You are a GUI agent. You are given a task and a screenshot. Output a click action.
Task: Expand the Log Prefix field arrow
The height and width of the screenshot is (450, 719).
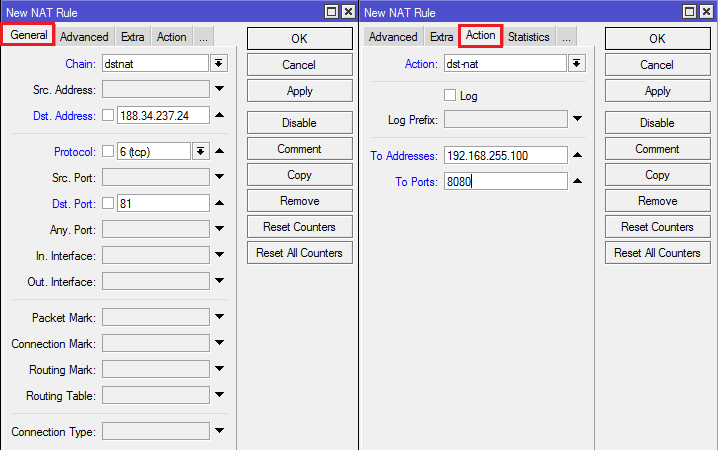(x=577, y=120)
